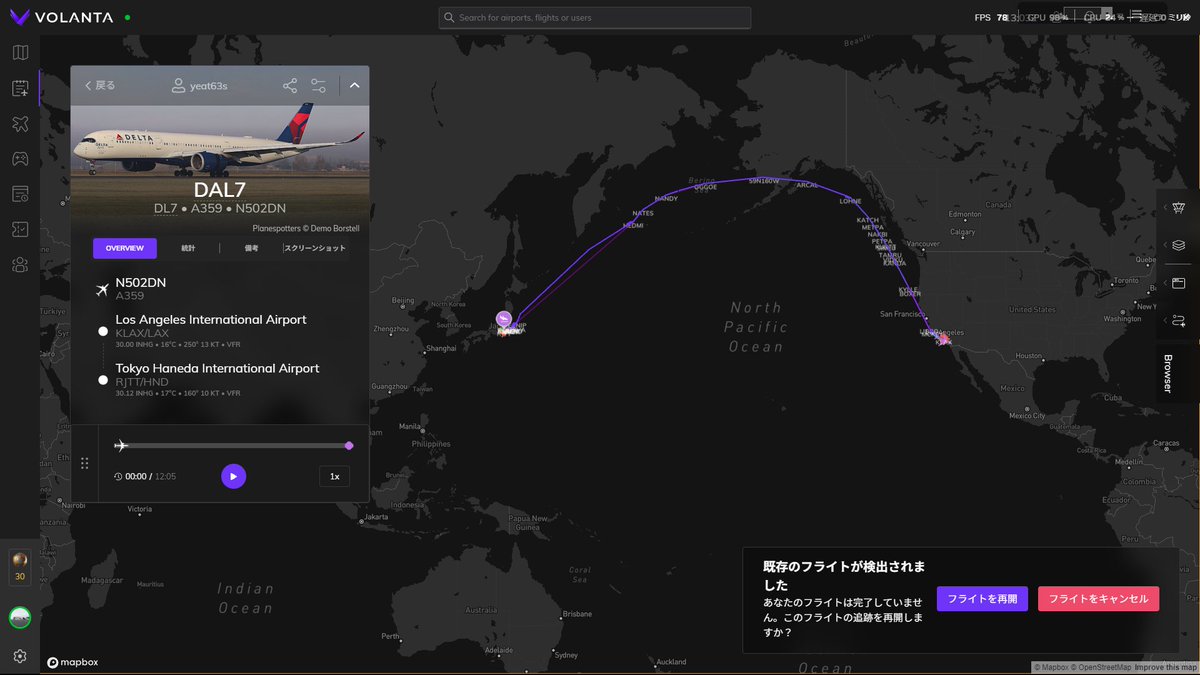Open the DL7 flight number link

pyautogui.click(x=165, y=208)
